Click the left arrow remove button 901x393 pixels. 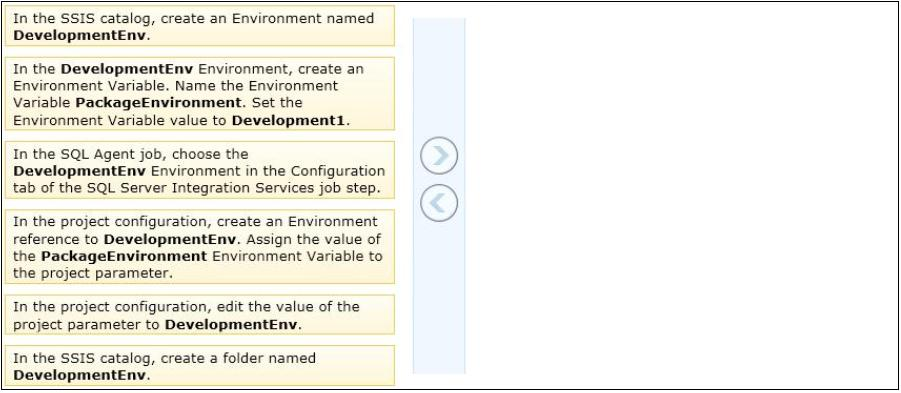tap(439, 203)
